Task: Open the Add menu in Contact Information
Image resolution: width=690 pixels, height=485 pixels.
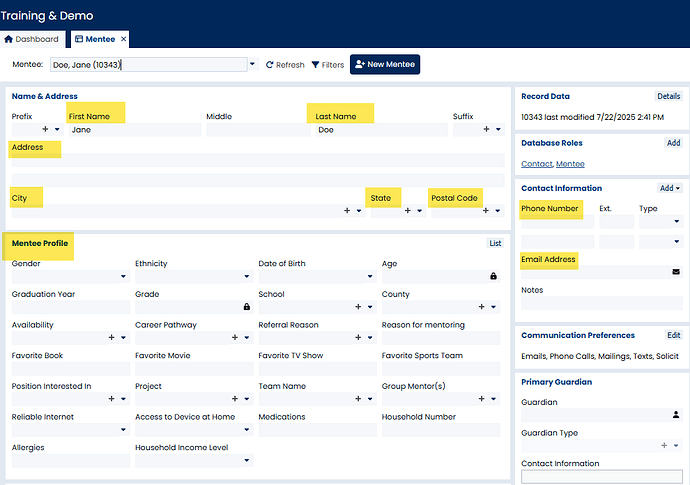Action: [669, 188]
